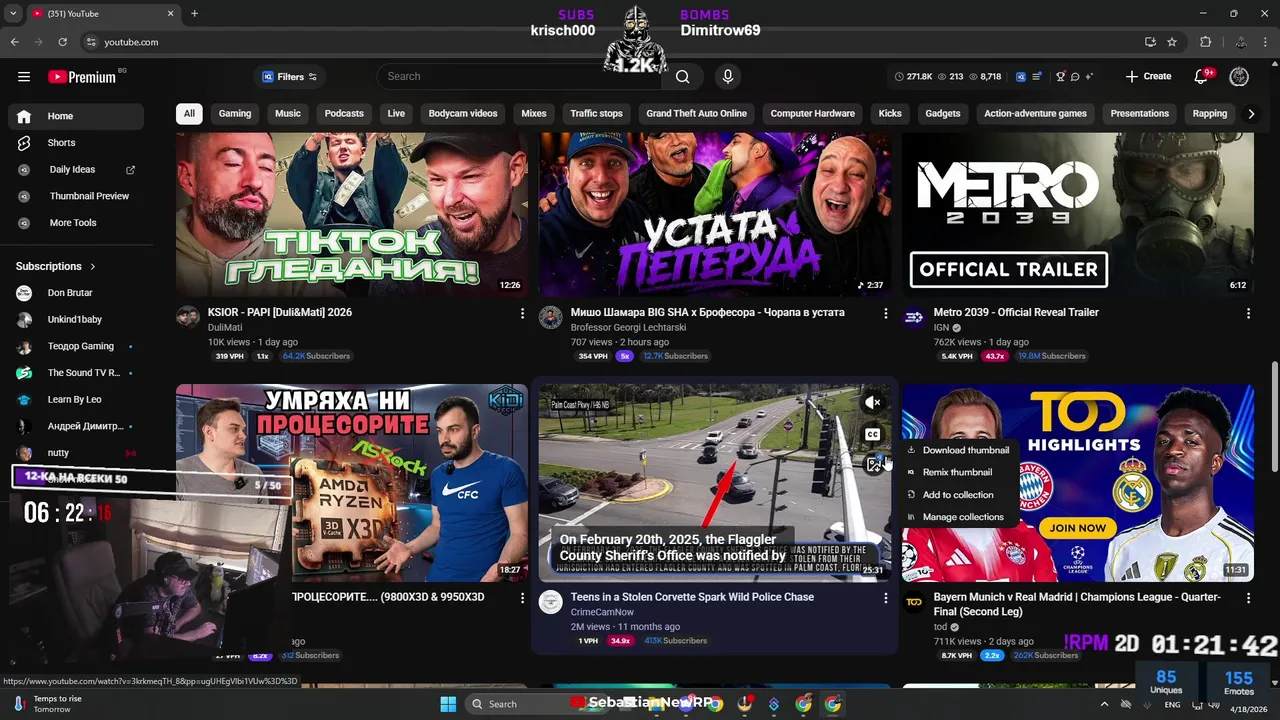The width and height of the screenshot is (1280, 720).
Task: Select the Bodycam videos chip
Action: [463, 114]
